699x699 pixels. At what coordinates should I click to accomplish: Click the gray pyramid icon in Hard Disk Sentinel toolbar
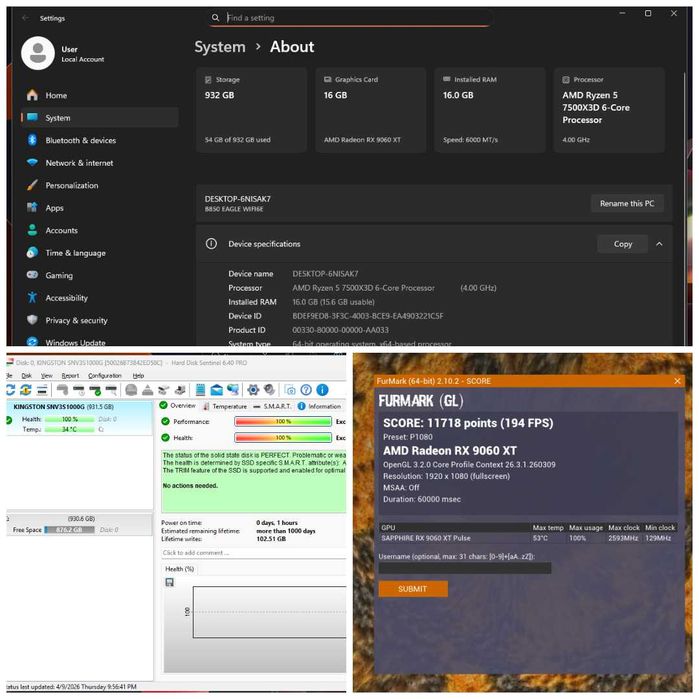pyautogui.click(x=148, y=391)
